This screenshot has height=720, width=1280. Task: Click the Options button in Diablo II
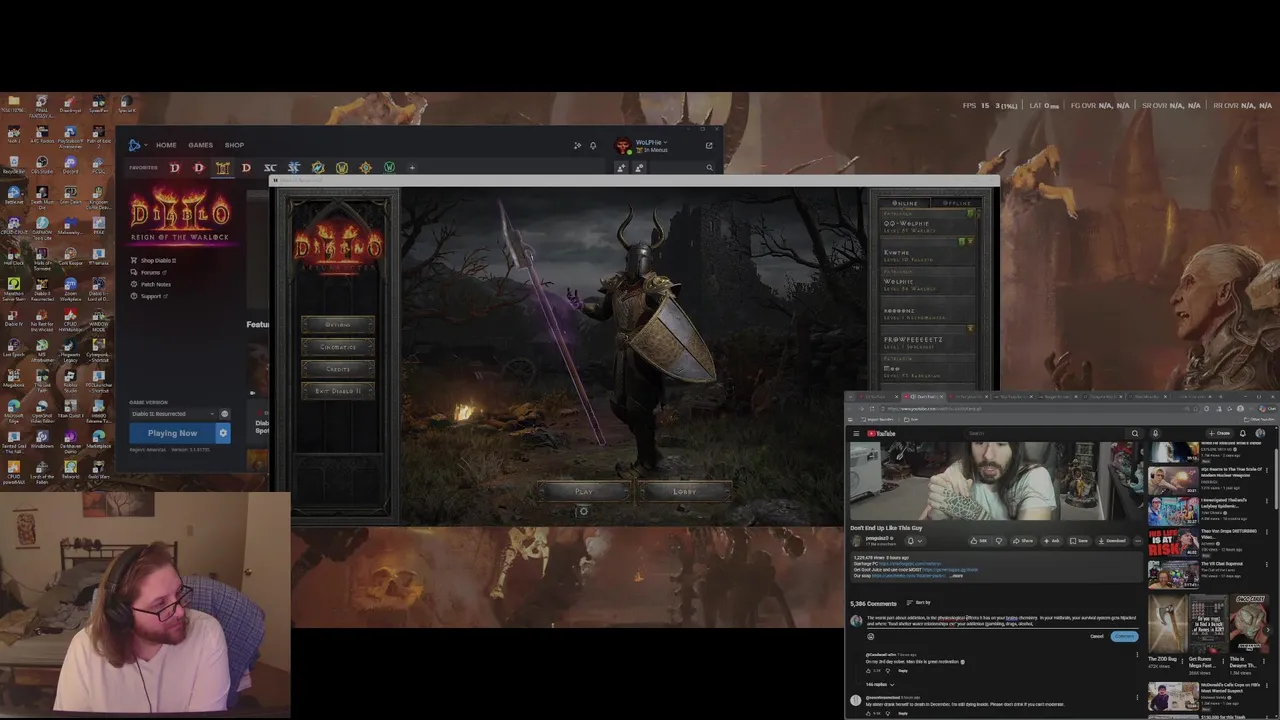tap(338, 324)
